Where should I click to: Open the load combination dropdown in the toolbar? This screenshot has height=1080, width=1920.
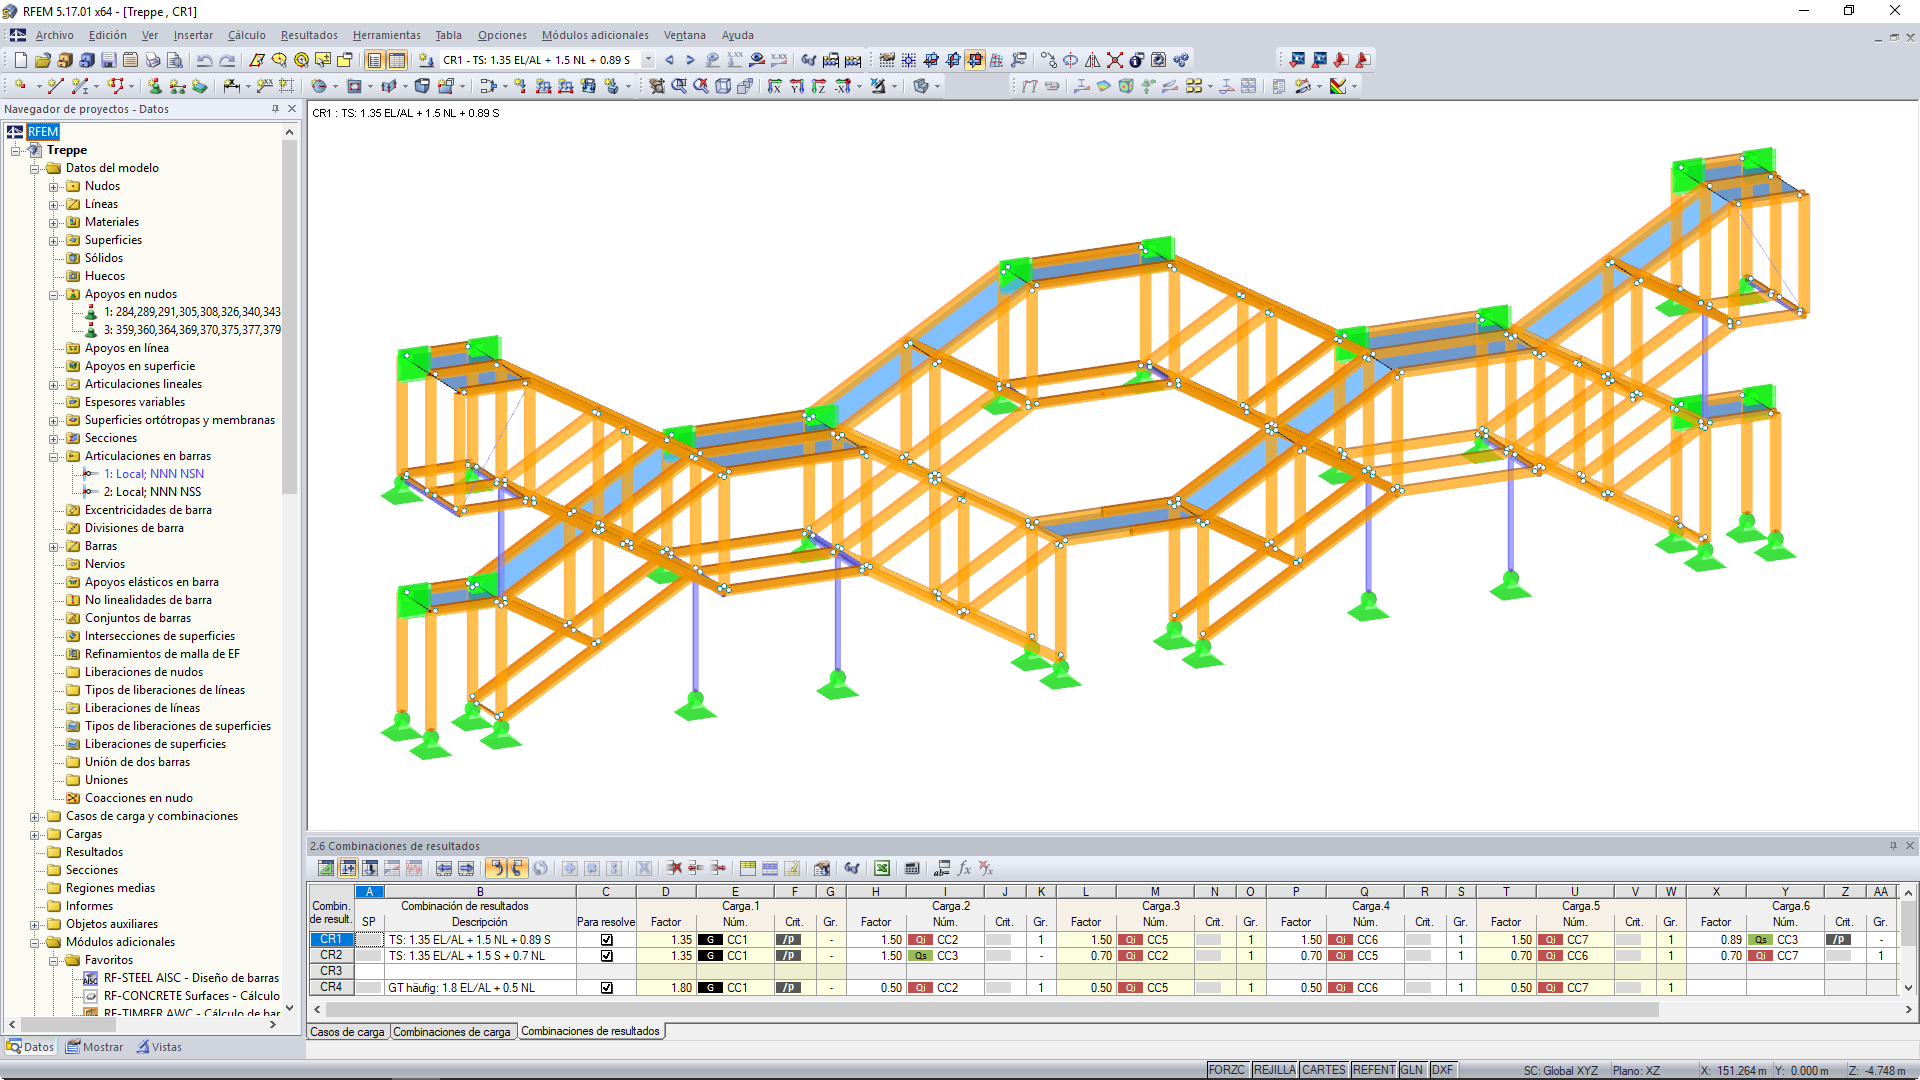(x=648, y=60)
